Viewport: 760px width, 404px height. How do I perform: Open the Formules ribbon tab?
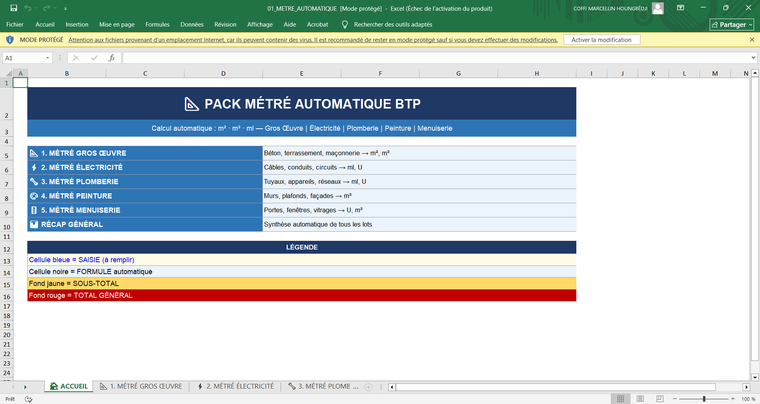tap(157, 23)
